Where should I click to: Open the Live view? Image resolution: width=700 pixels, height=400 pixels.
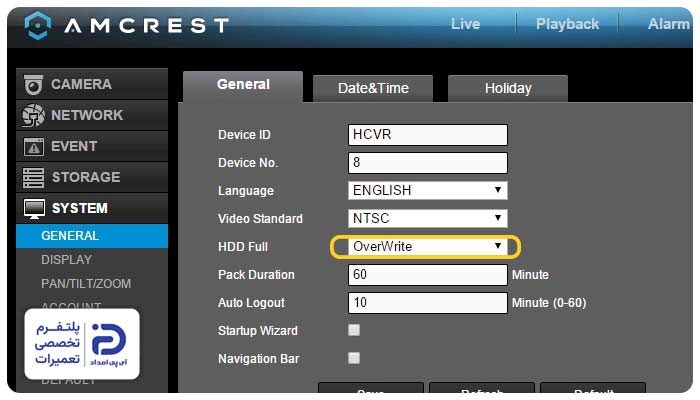tap(465, 24)
